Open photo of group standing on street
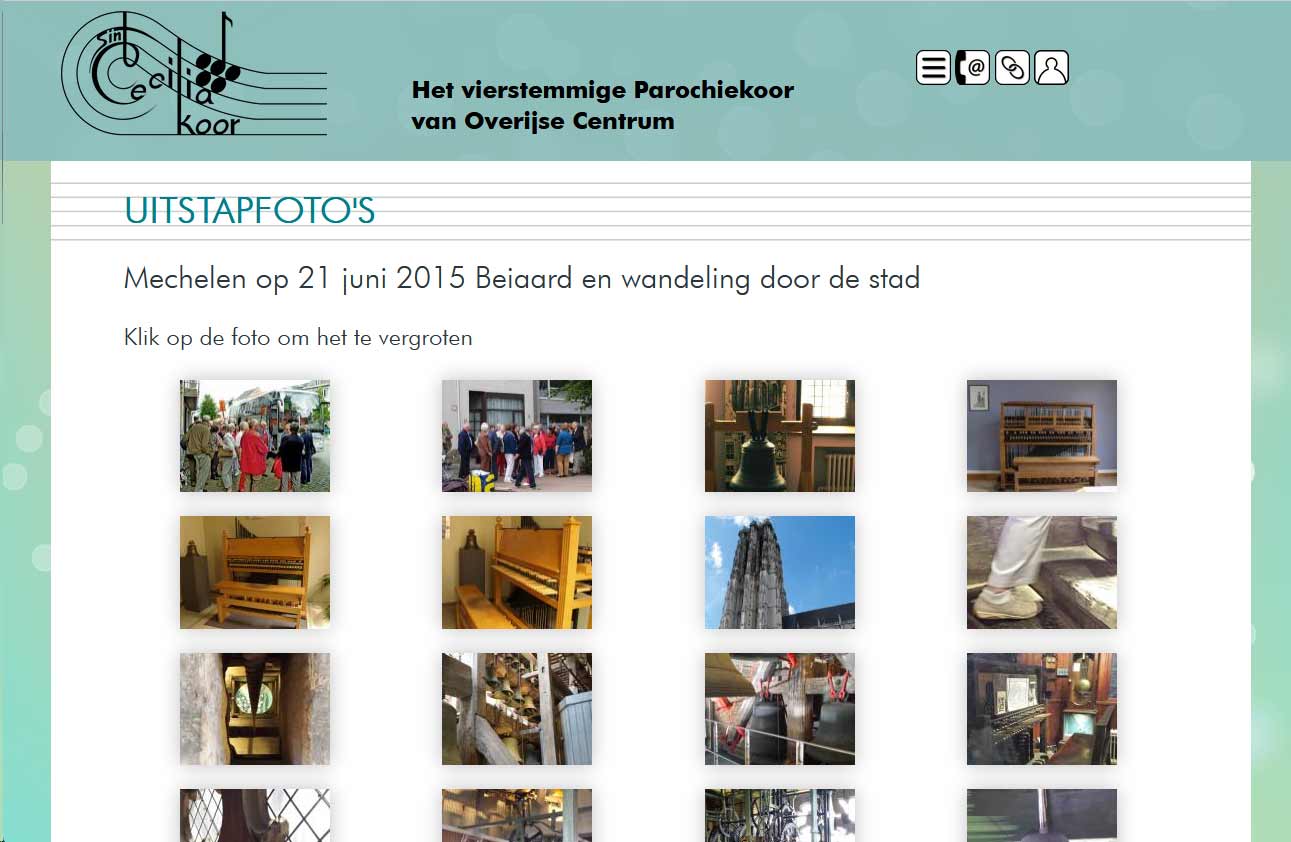The width and height of the screenshot is (1291, 842). point(517,436)
